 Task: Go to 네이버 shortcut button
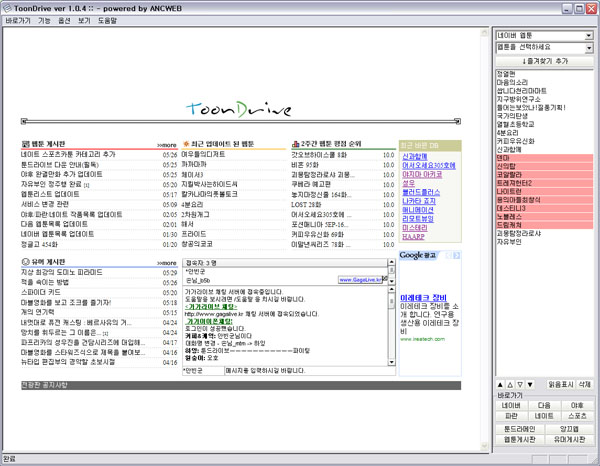coord(511,405)
